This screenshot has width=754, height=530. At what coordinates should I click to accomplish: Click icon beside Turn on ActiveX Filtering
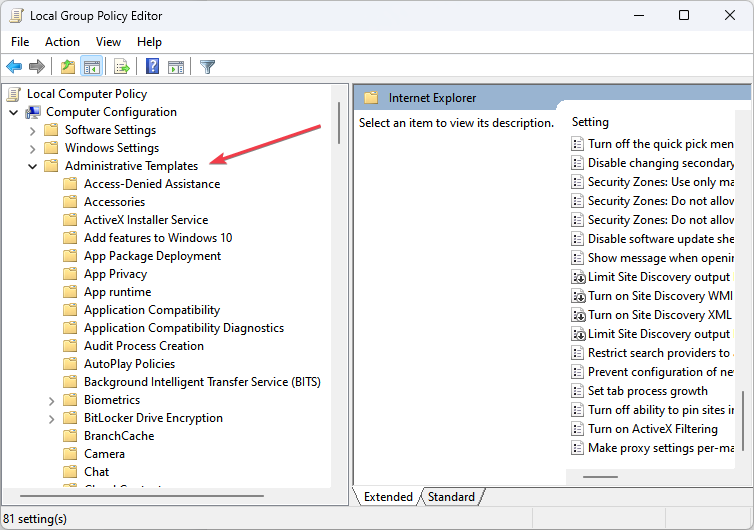578,429
